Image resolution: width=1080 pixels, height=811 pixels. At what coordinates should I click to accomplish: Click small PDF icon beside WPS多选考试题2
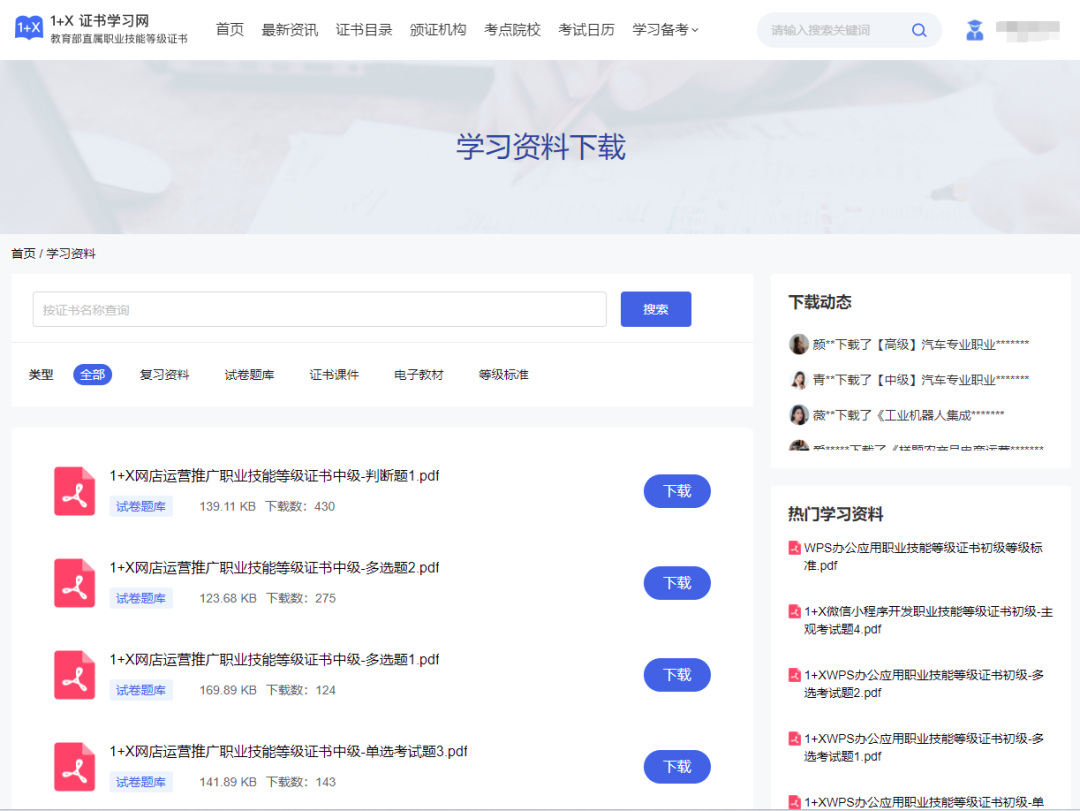tap(794, 675)
